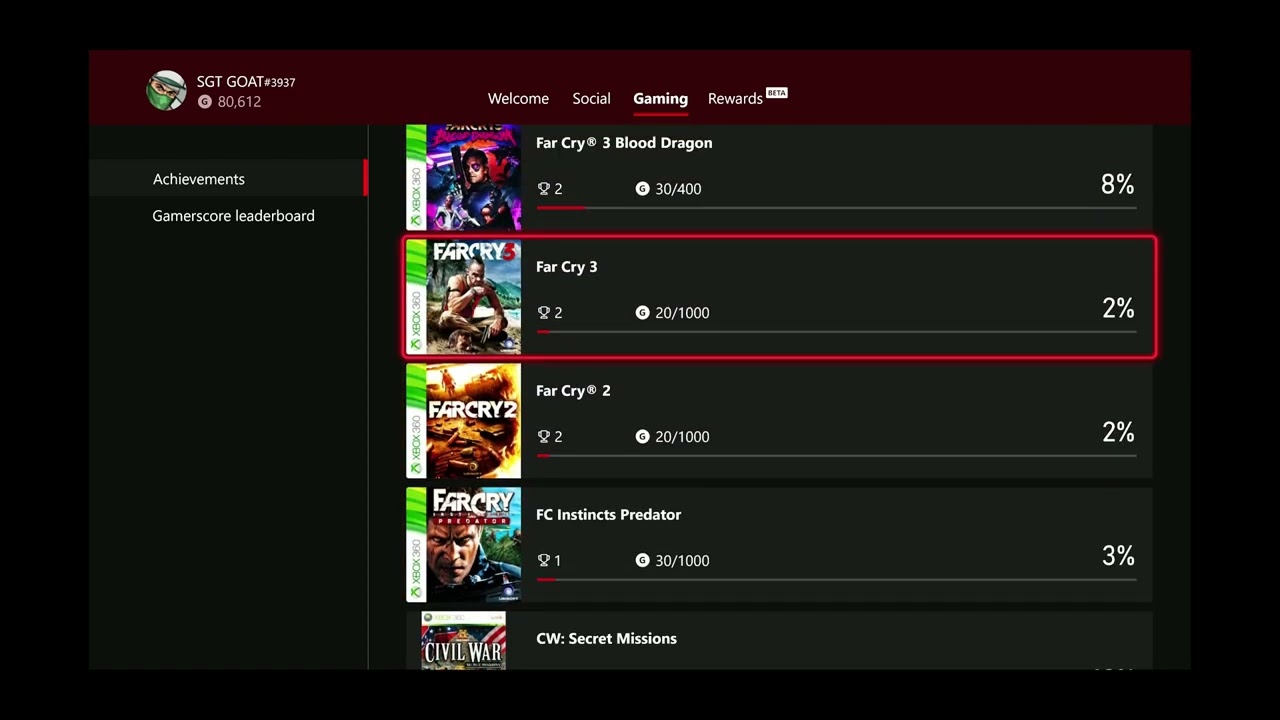This screenshot has height=720, width=1280.
Task: Click the 30/1000 gamerscore value
Action: (682, 561)
